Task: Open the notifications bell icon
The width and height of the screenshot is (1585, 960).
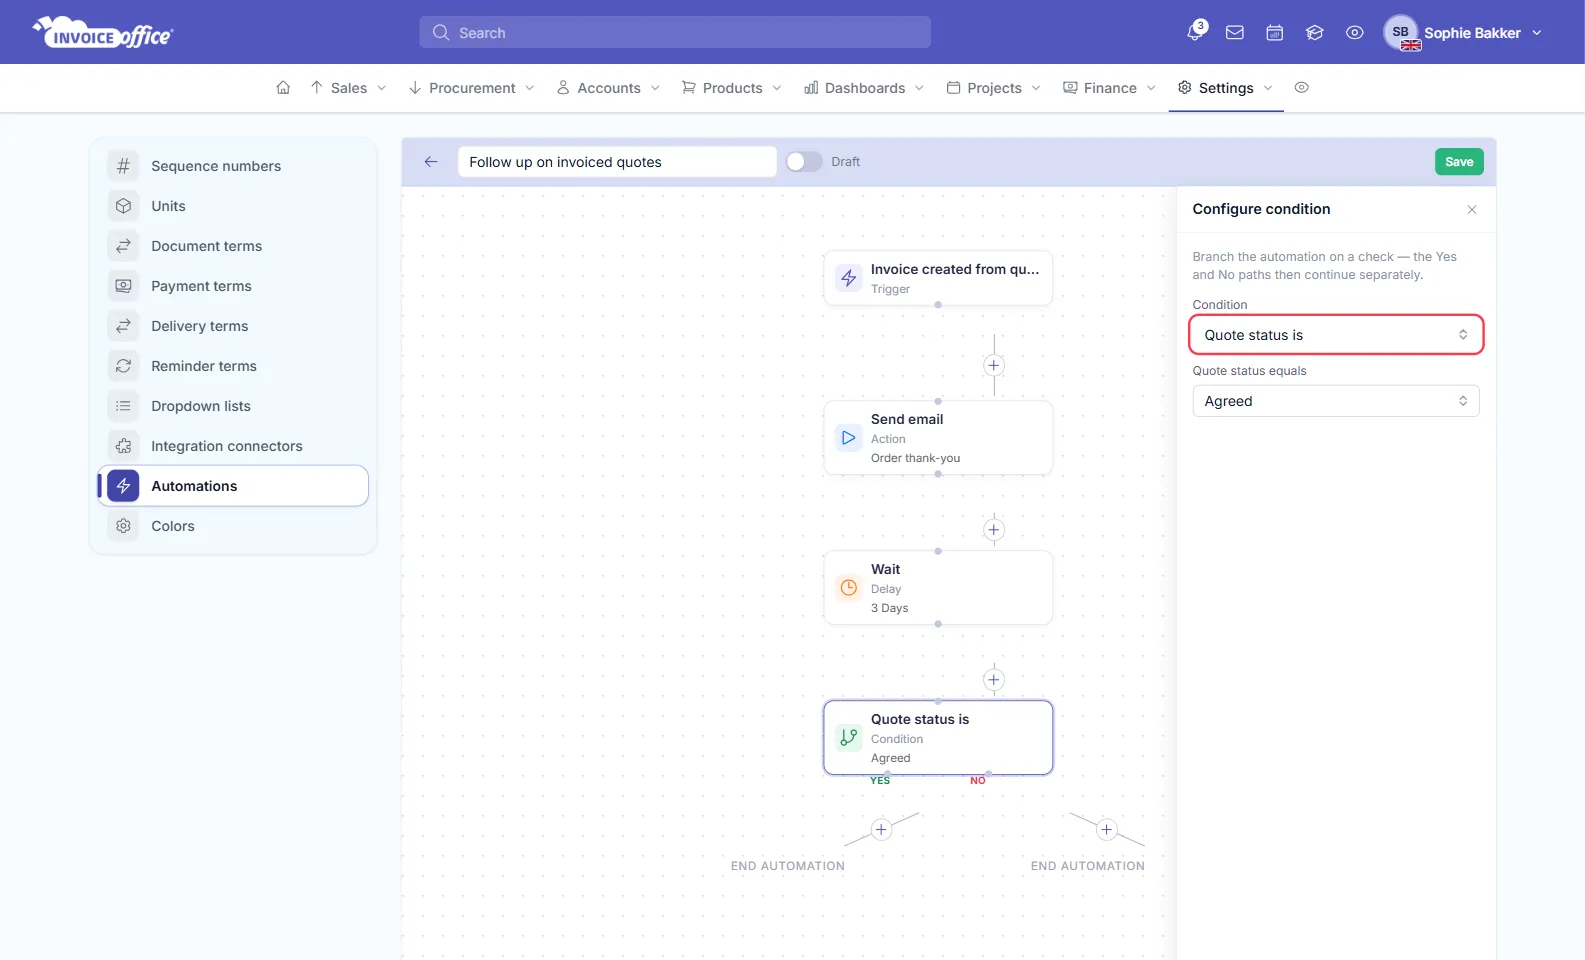Action: pos(1195,32)
